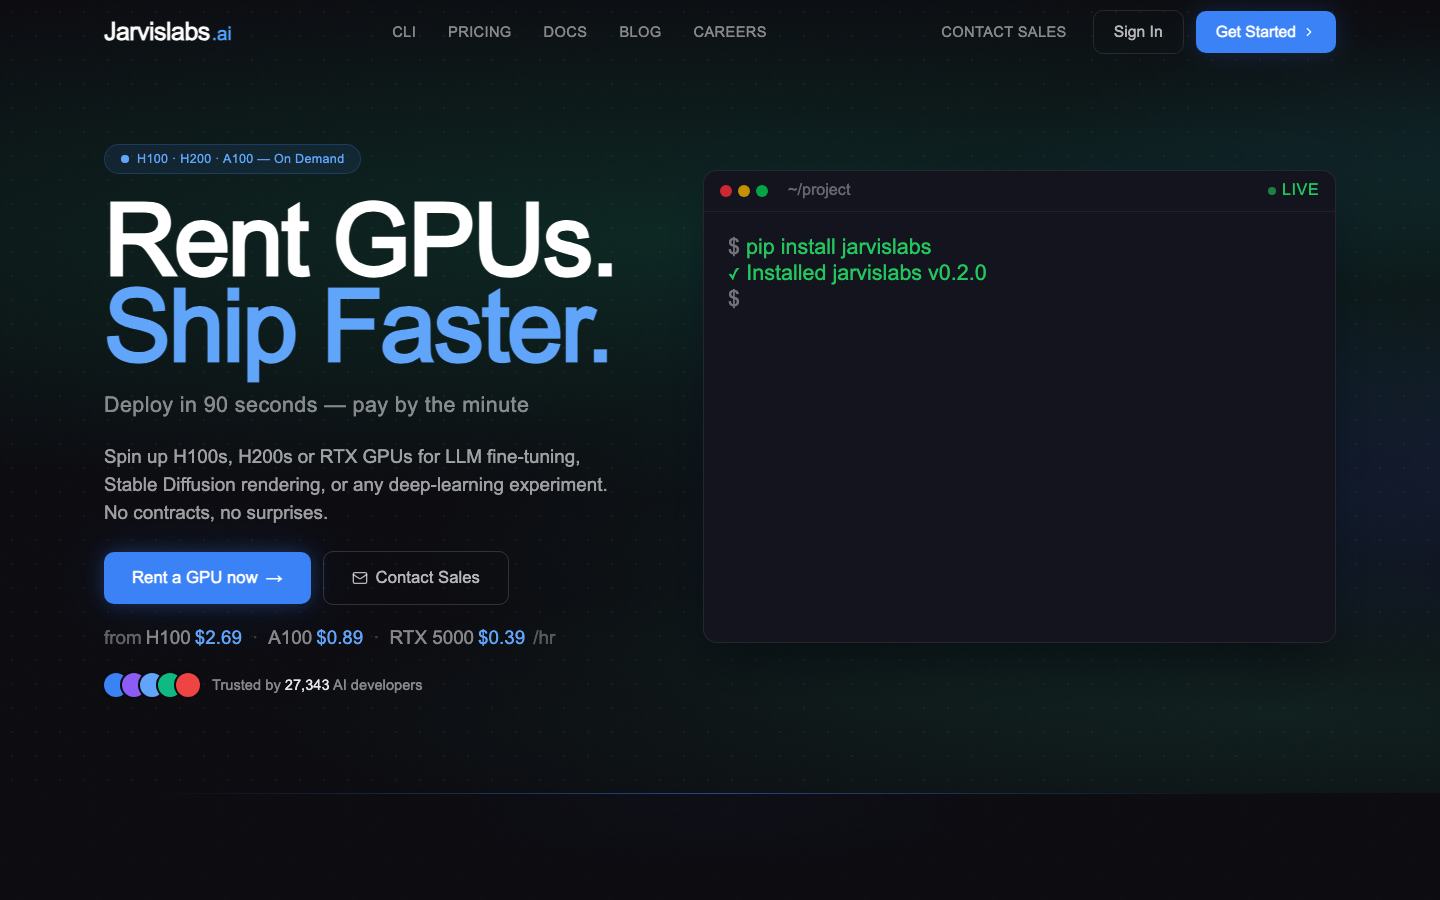Click Deploy in 90 seconds subtitle
Image resolution: width=1440 pixels, height=900 pixels.
click(x=316, y=405)
